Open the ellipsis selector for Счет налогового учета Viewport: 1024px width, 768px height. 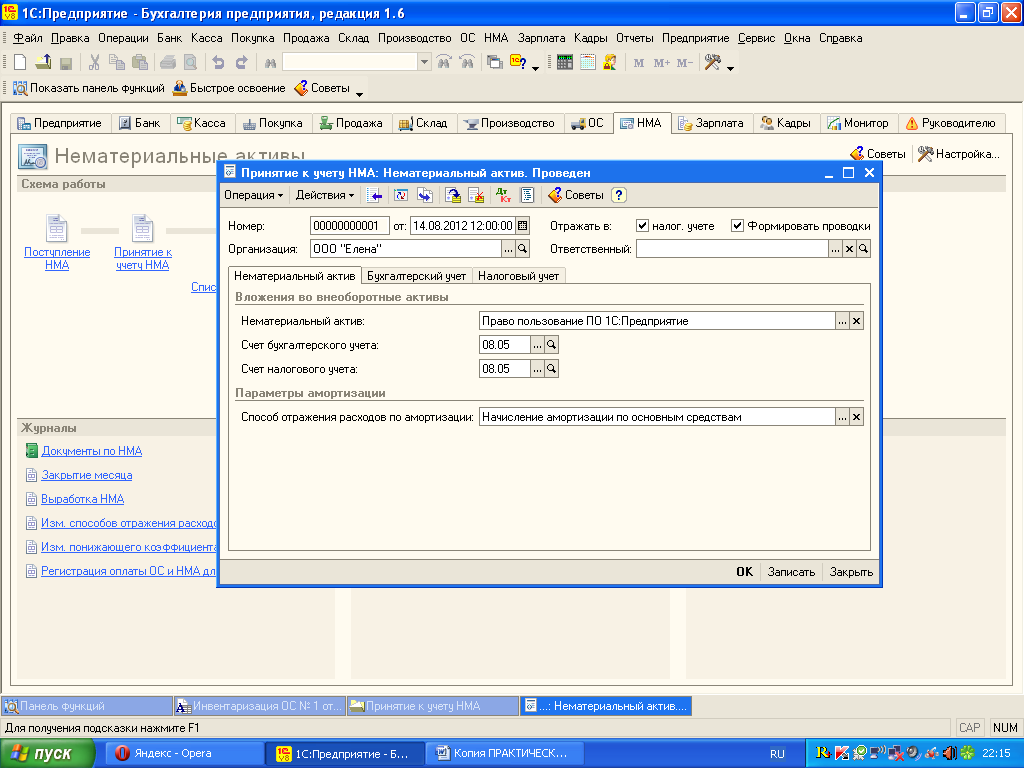coord(537,369)
